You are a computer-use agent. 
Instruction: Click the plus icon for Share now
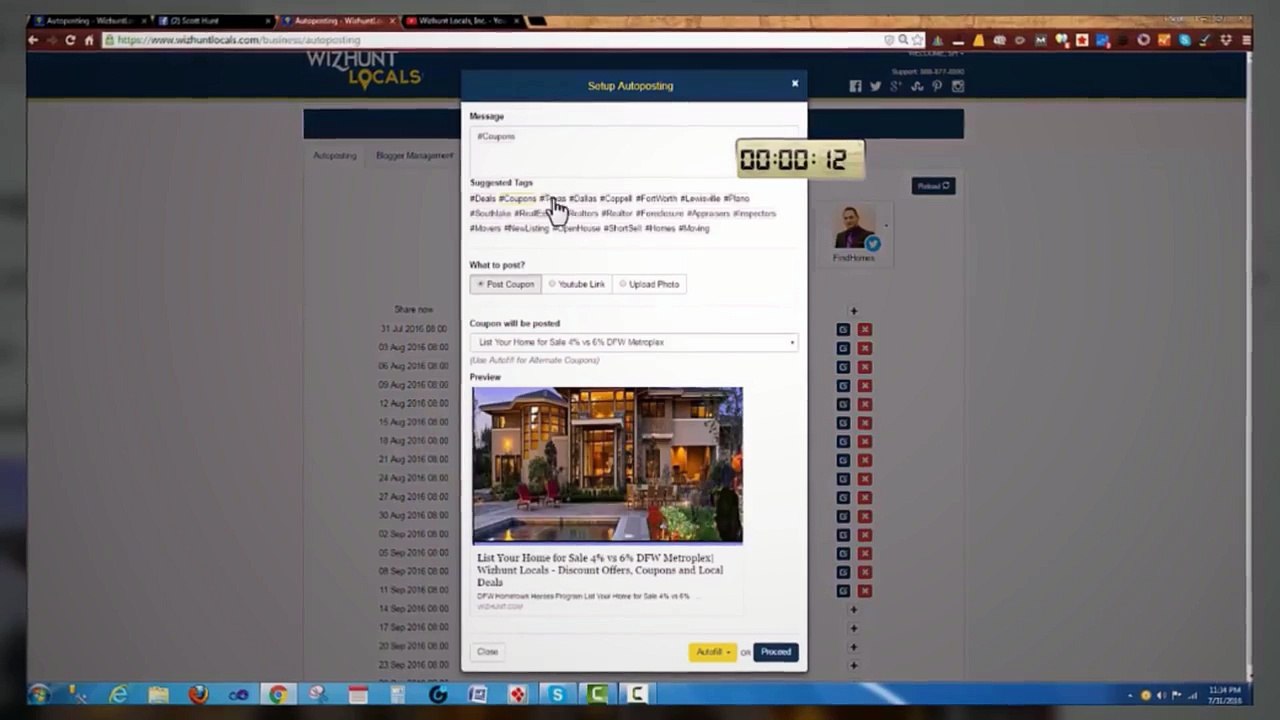(853, 311)
